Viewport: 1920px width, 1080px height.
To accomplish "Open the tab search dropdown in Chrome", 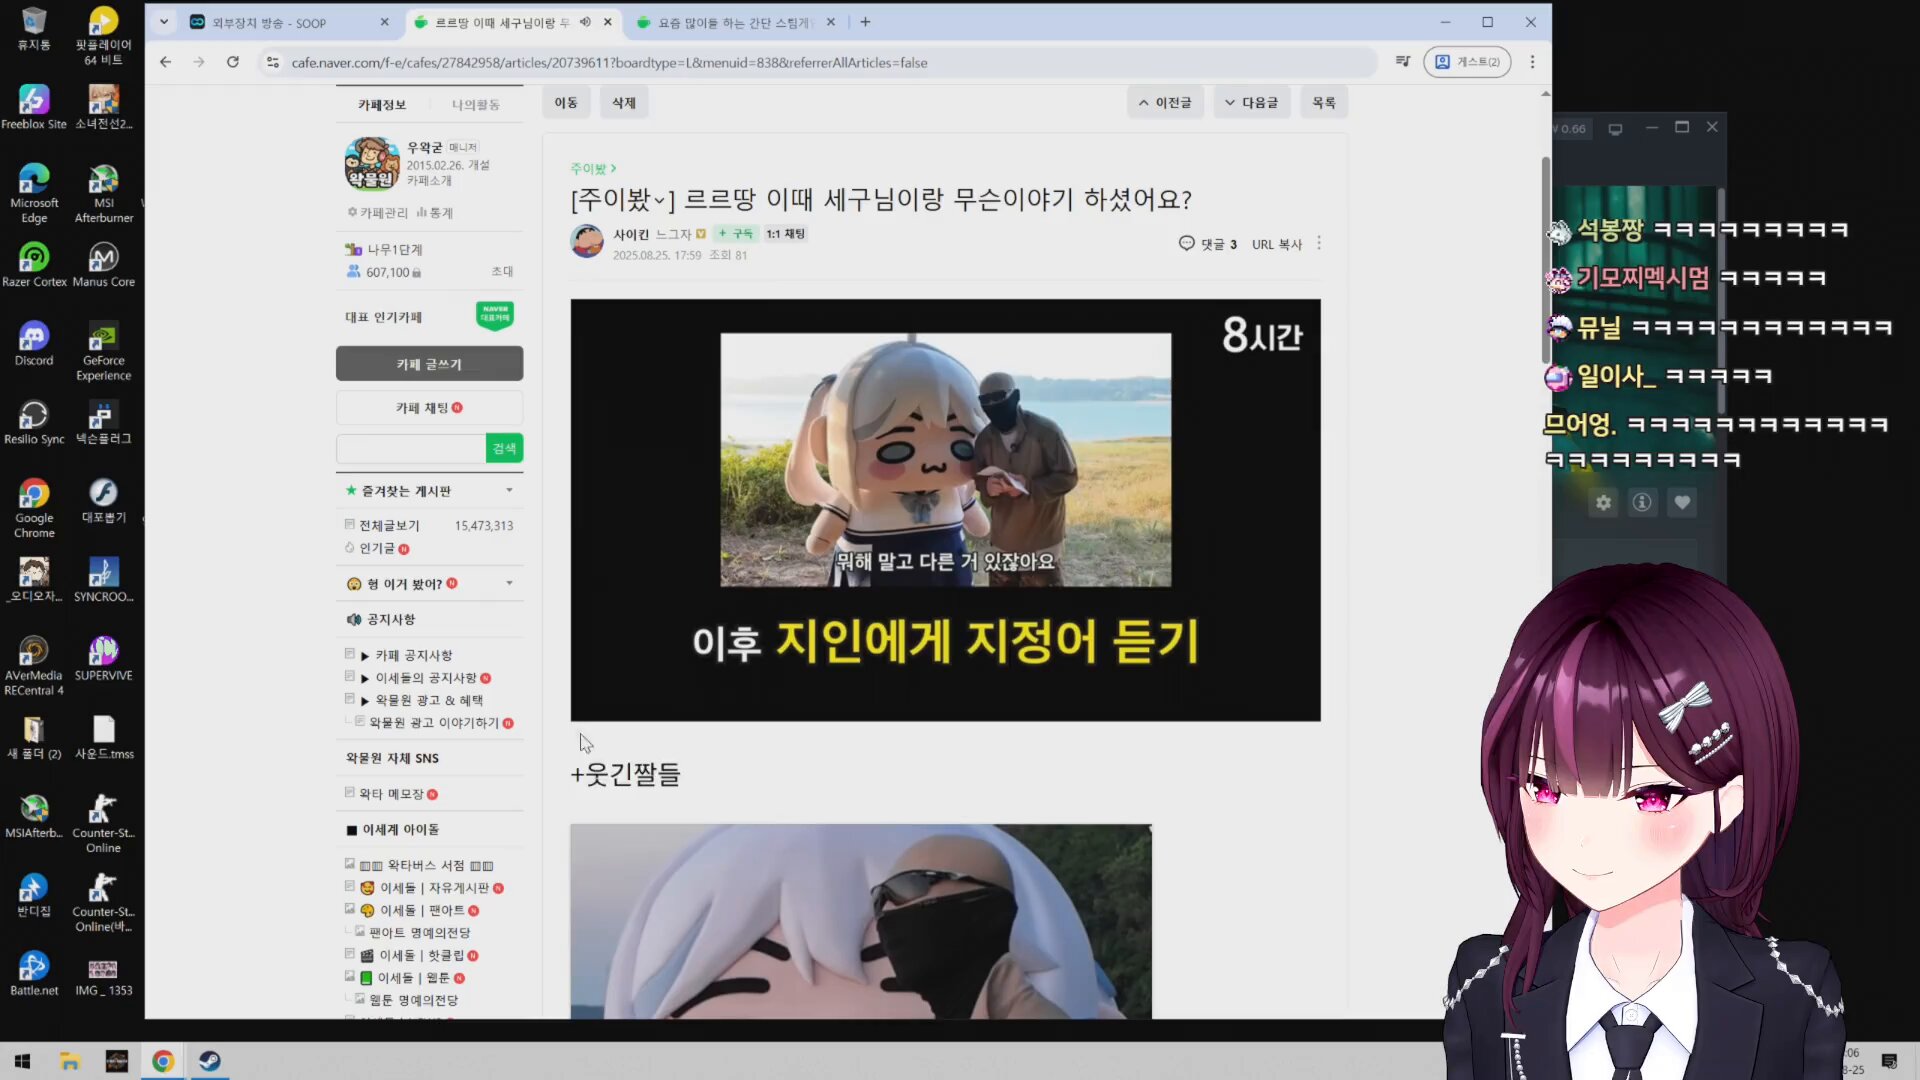I will point(164,22).
